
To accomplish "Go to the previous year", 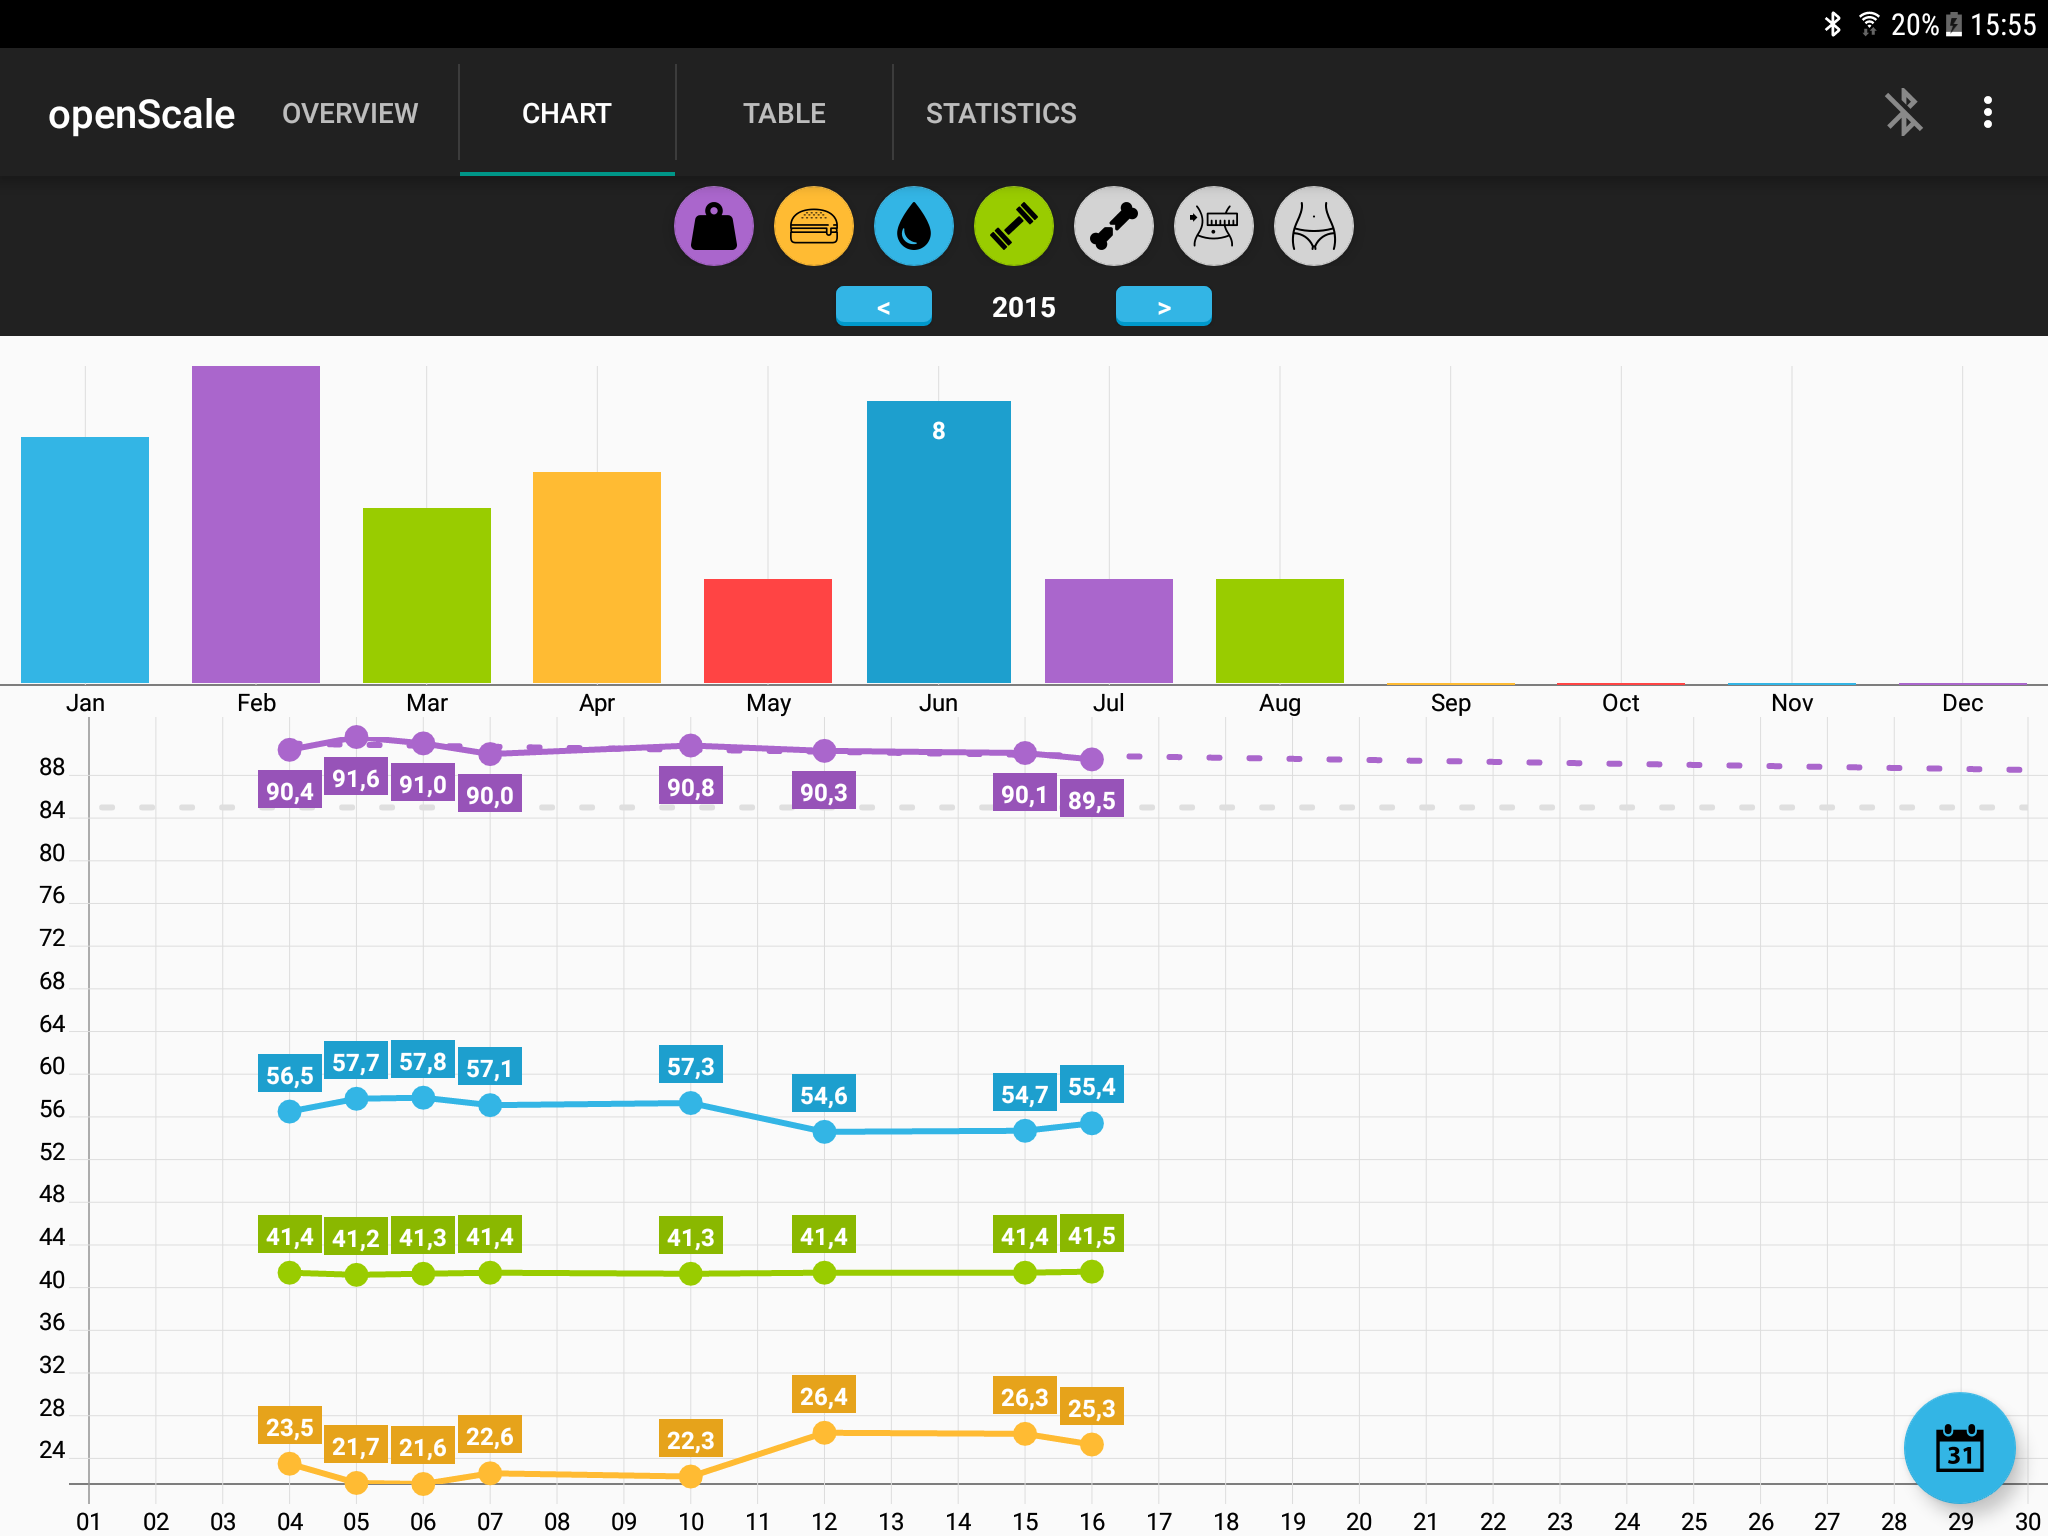I will tap(883, 307).
